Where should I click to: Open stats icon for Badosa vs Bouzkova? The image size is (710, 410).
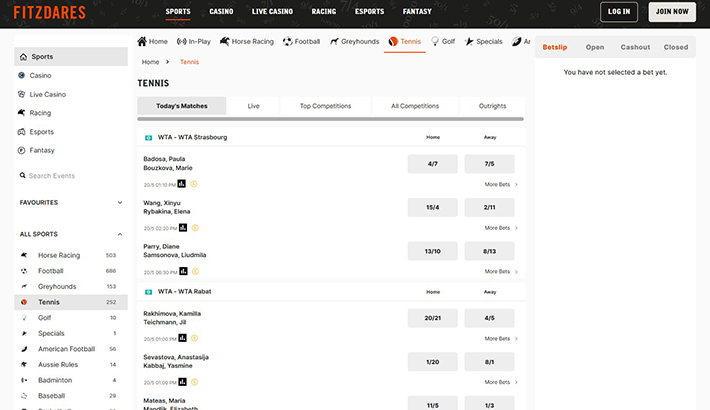coord(182,183)
